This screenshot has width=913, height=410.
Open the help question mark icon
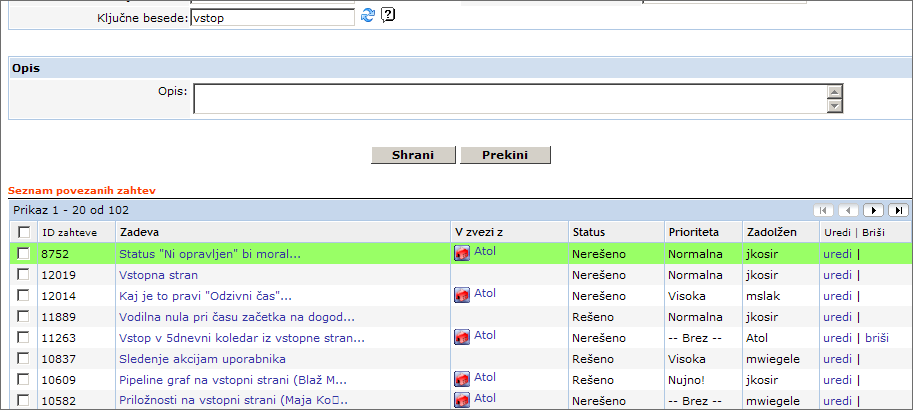click(388, 15)
